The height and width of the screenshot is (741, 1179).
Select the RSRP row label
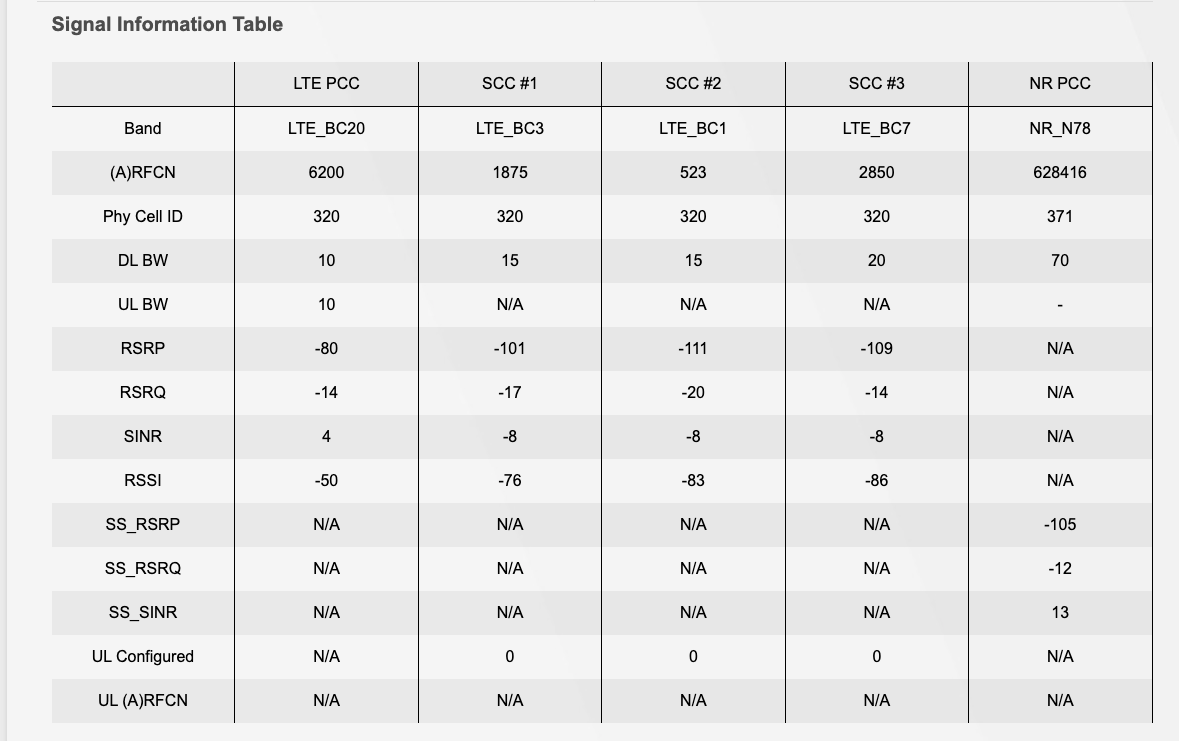[143, 348]
